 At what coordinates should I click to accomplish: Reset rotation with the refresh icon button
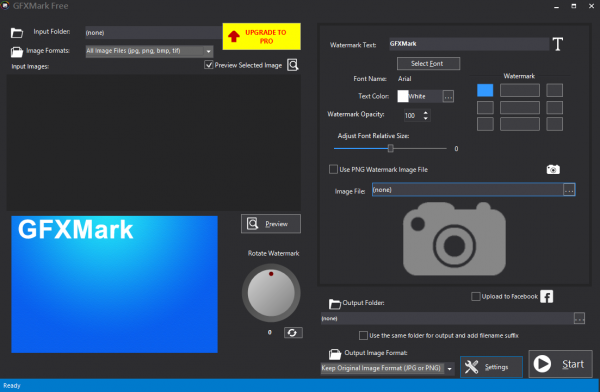pos(293,333)
